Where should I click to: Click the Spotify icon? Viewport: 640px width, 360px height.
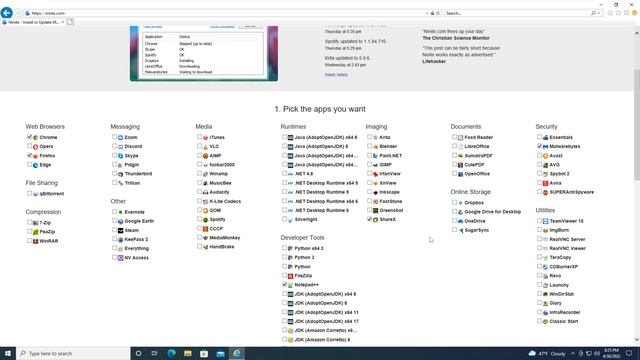pyautogui.click(x=205, y=220)
